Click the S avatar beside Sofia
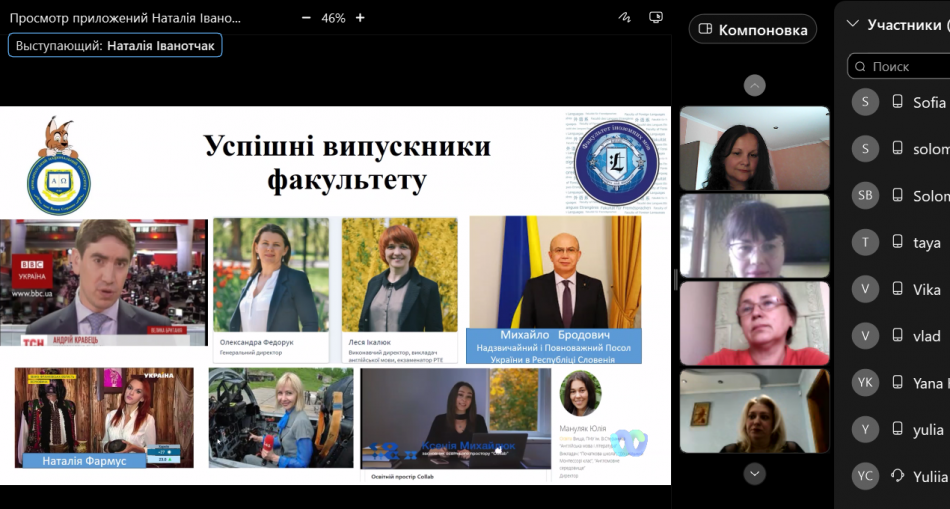The image size is (950, 509). pyautogui.click(x=865, y=102)
